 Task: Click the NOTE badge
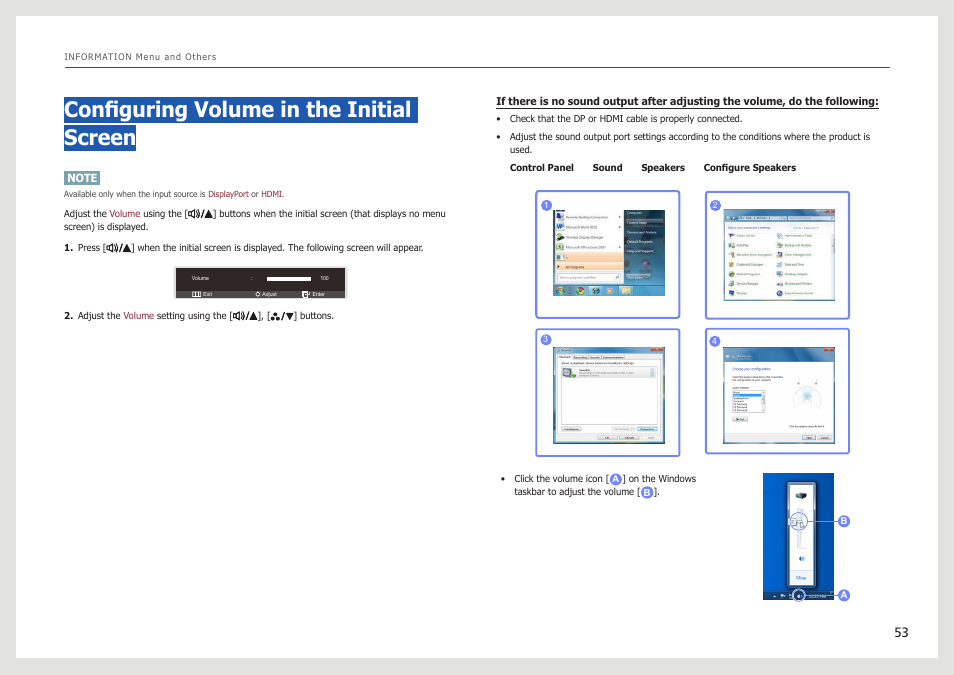pyautogui.click(x=82, y=178)
